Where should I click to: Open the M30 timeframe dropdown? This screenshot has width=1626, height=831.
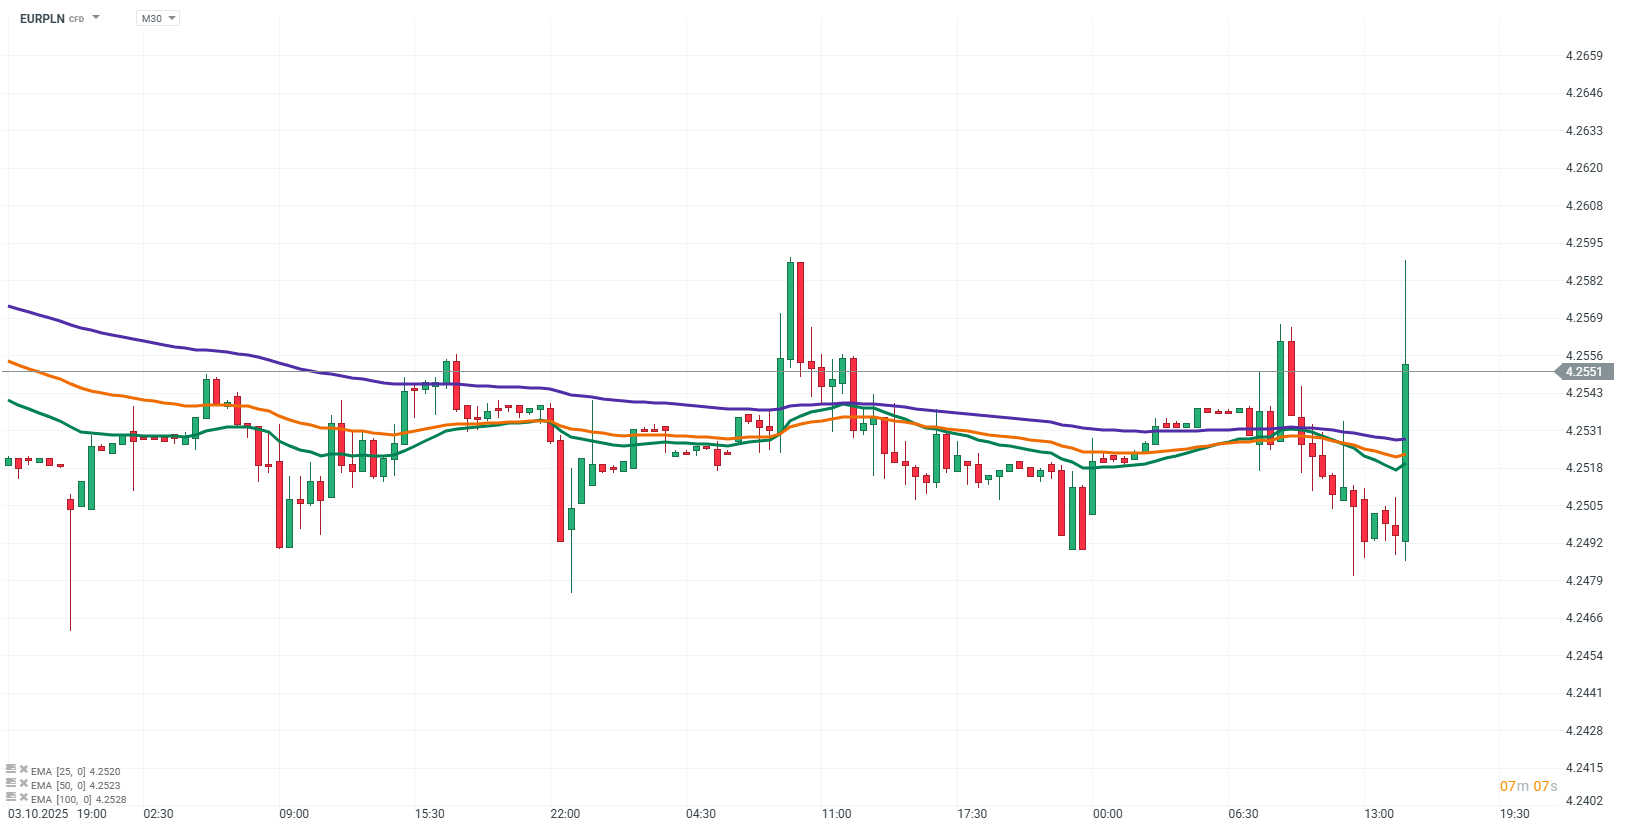click(158, 18)
